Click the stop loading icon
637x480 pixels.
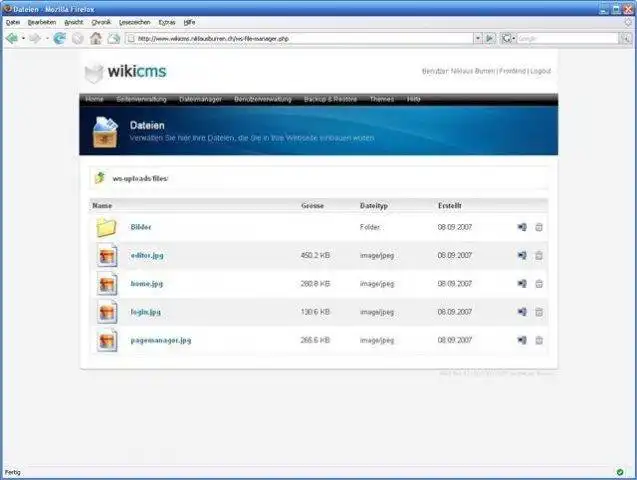78,39
